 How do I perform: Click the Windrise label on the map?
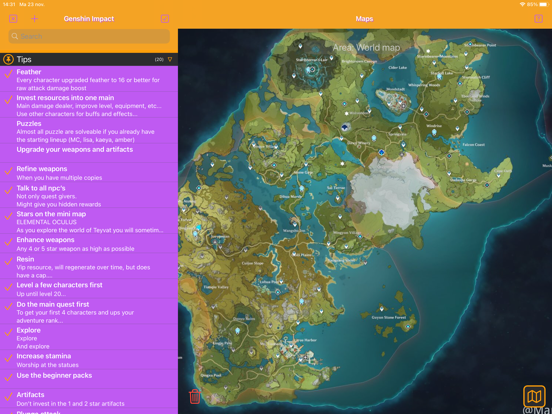pyautogui.click(x=434, y=126)
